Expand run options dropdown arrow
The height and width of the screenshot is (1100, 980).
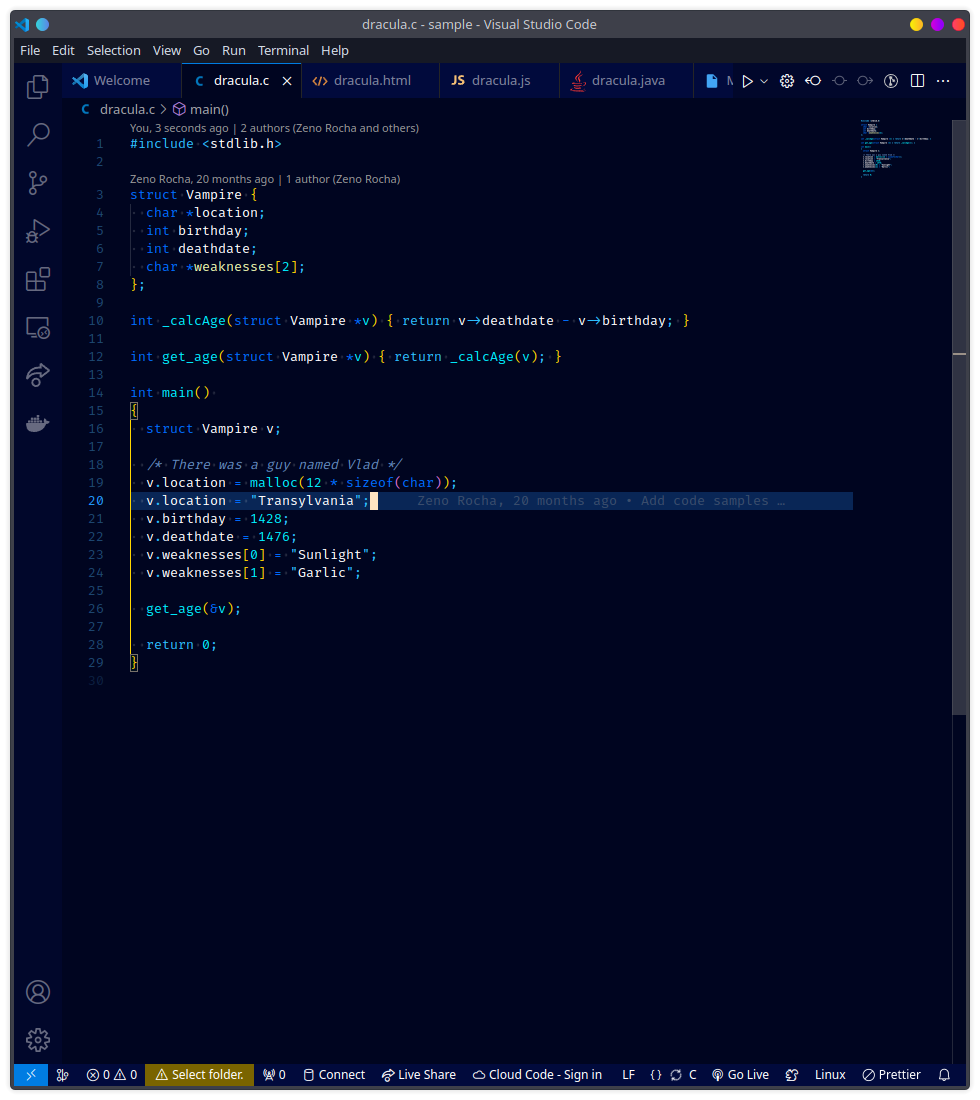click(x=765, y=81)
